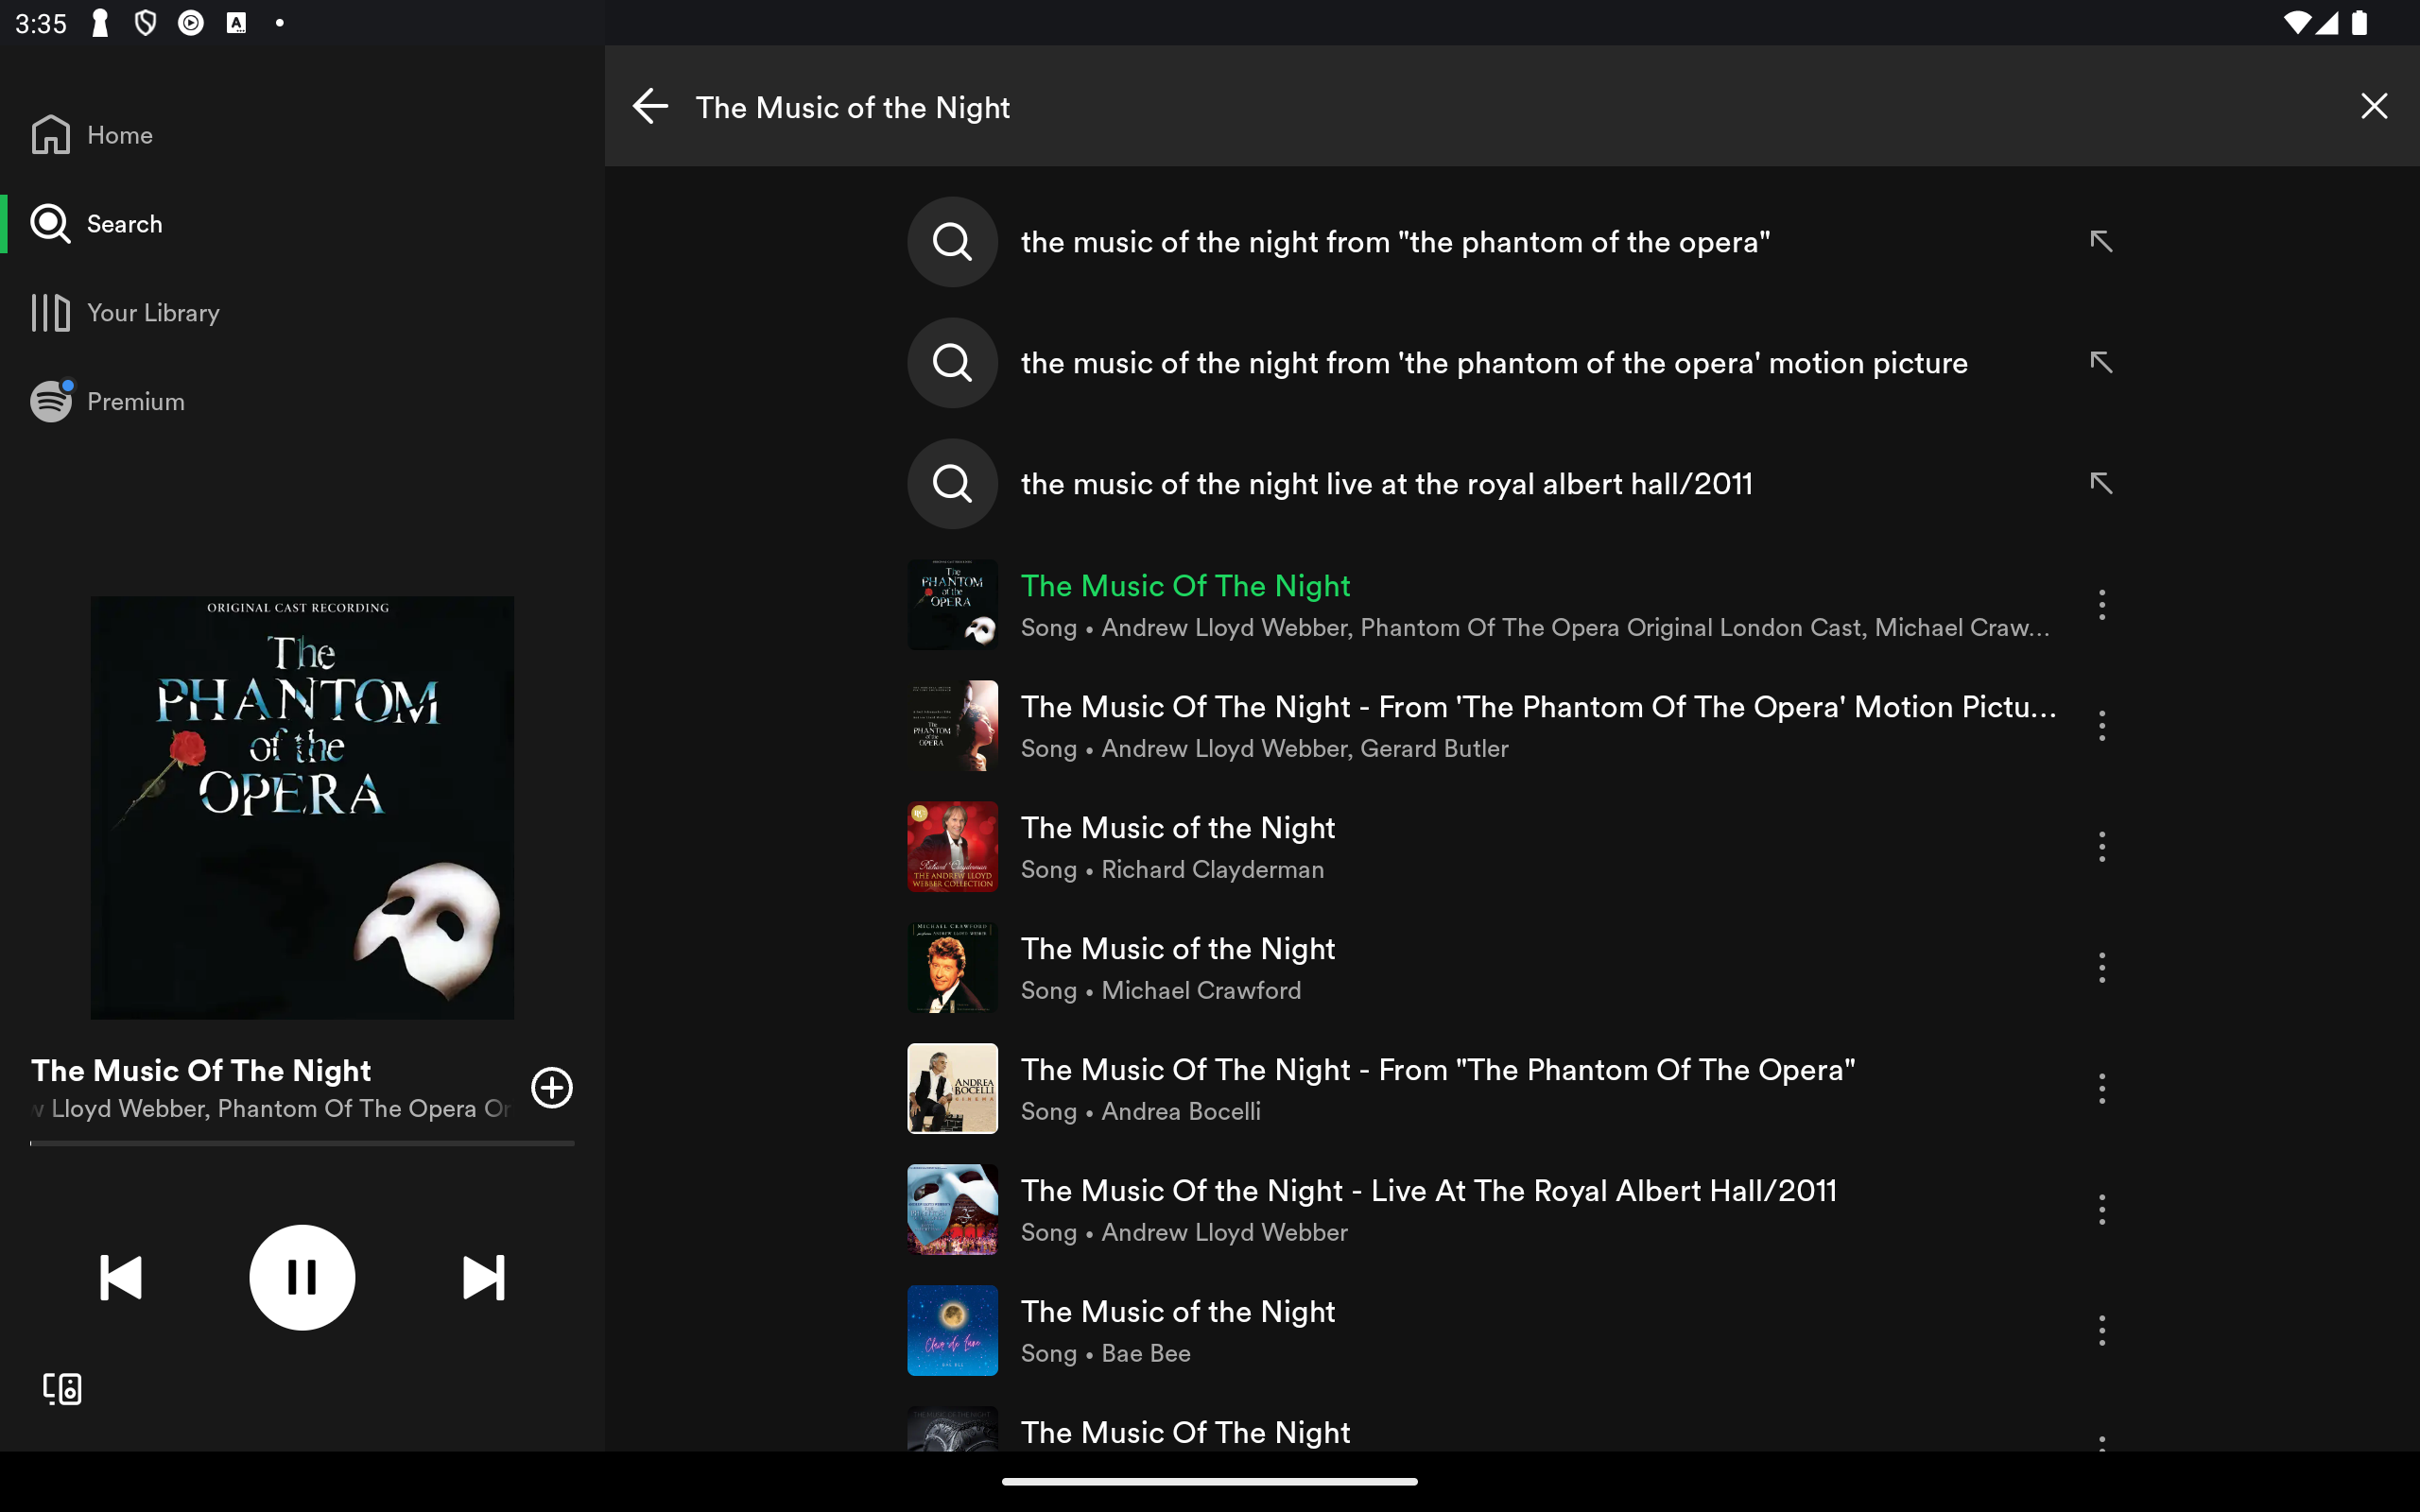Add current song to library with plus icon
2420x1512 pixels.
click(551, 1088)
